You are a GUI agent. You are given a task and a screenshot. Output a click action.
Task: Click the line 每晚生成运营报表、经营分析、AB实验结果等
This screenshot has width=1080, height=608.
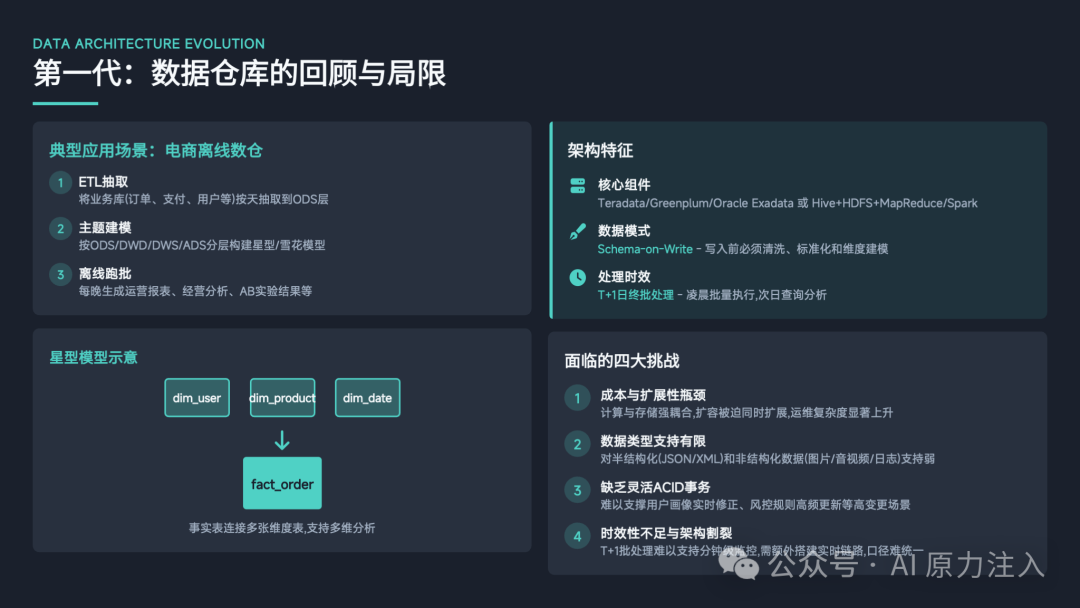pyautogui.click(x=195, y=291)
